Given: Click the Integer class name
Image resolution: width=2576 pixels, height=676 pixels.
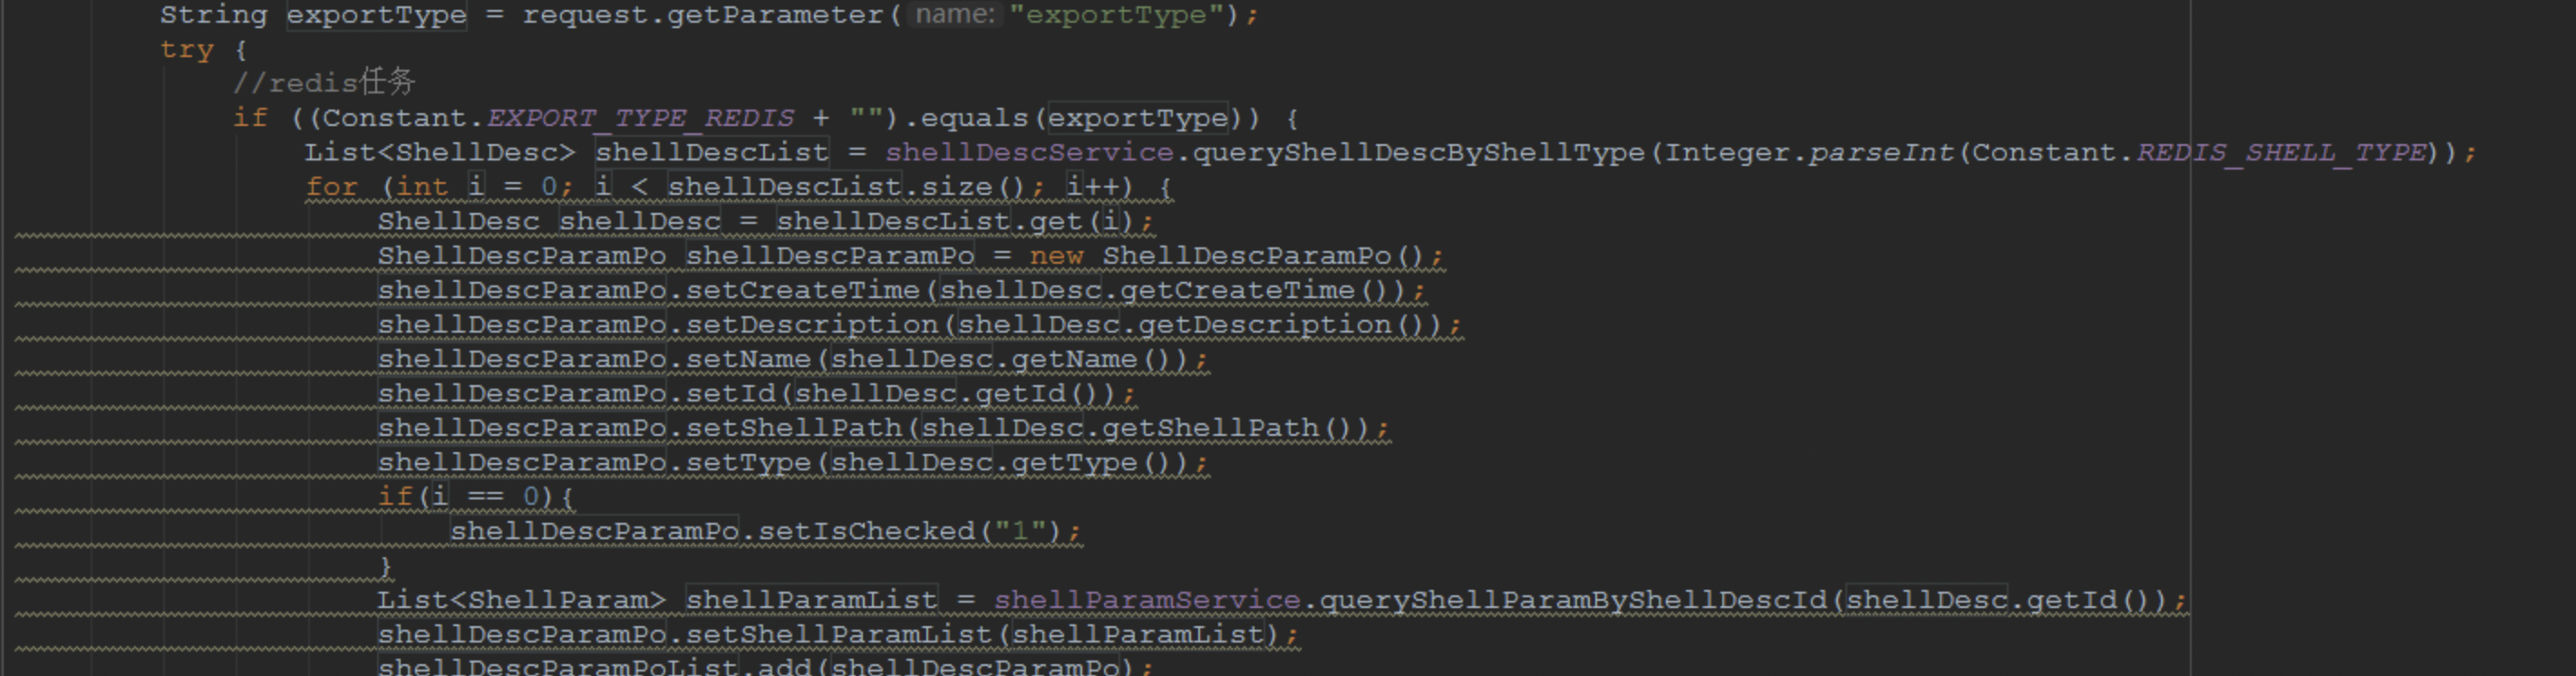Looking at the screenshot, I should [x=1727, y=152].
